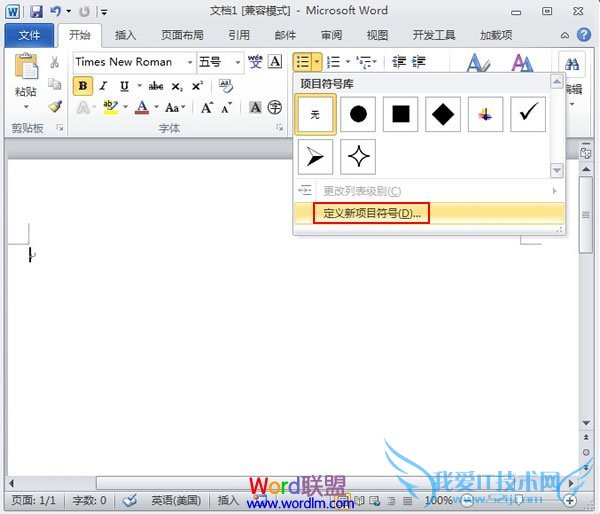600x514 pixels.
Task: Expand the font size dropdown
Action: point(238,62)
